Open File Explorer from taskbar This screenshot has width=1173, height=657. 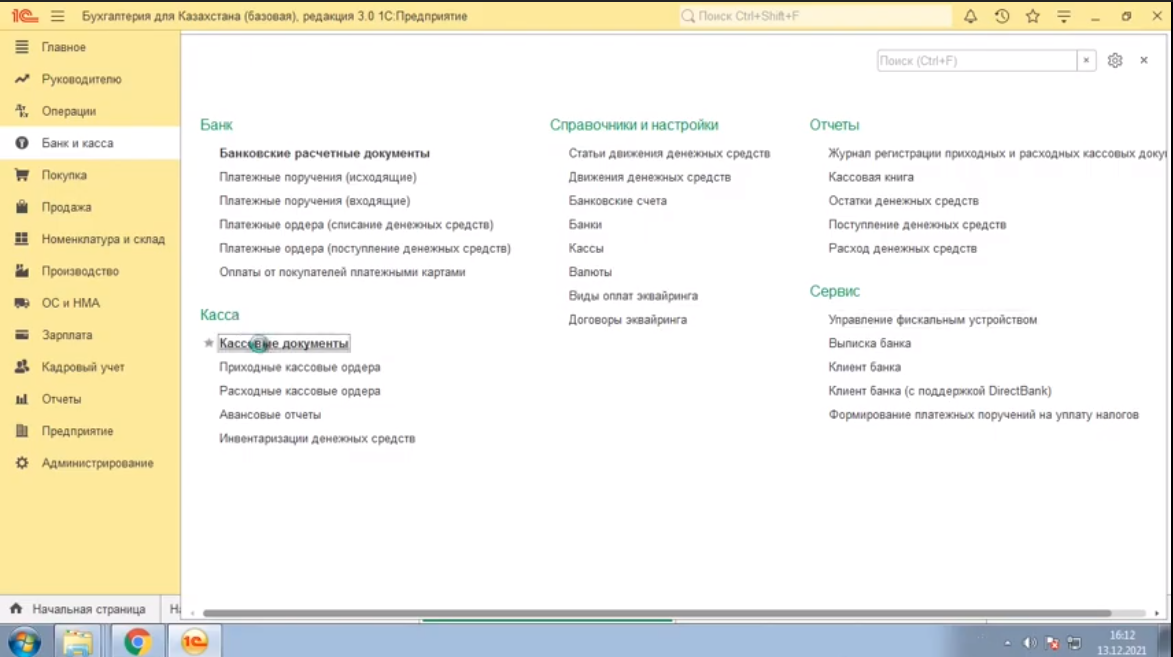(x=78, y=642)
